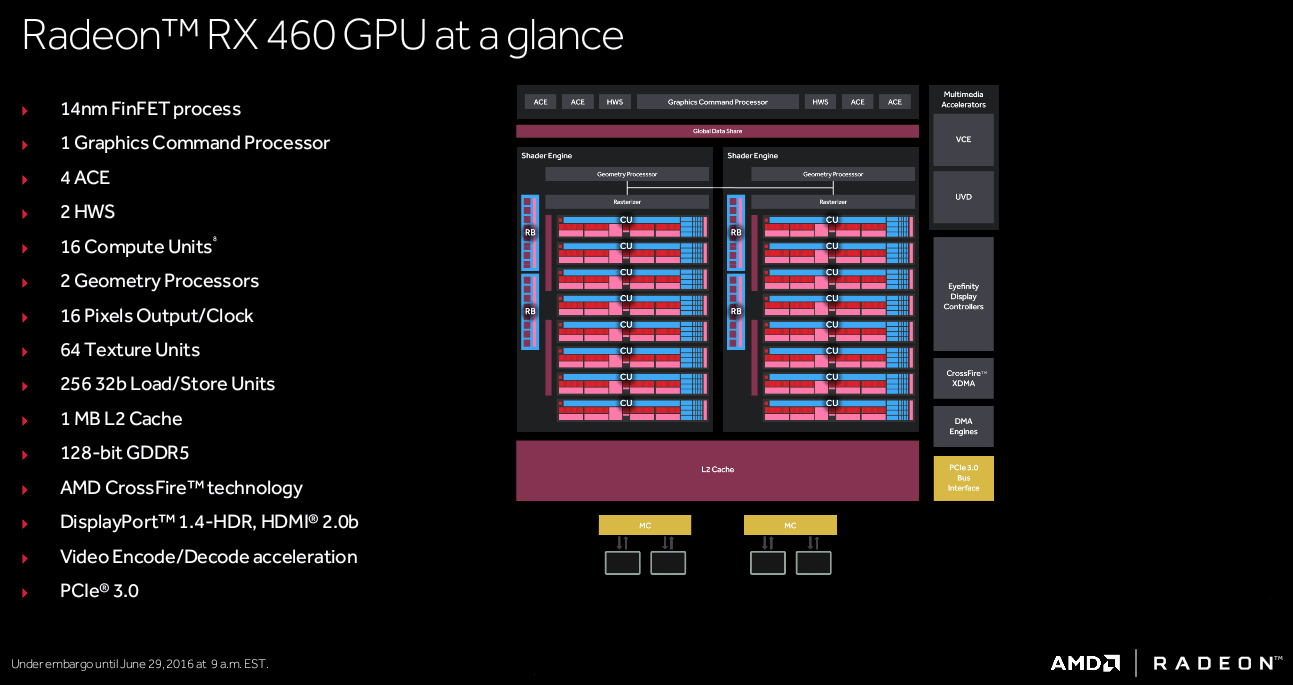
Task: Click the slide title "Radeon RX 460 GPU at a glance"
Action: (x=322, y=36)
